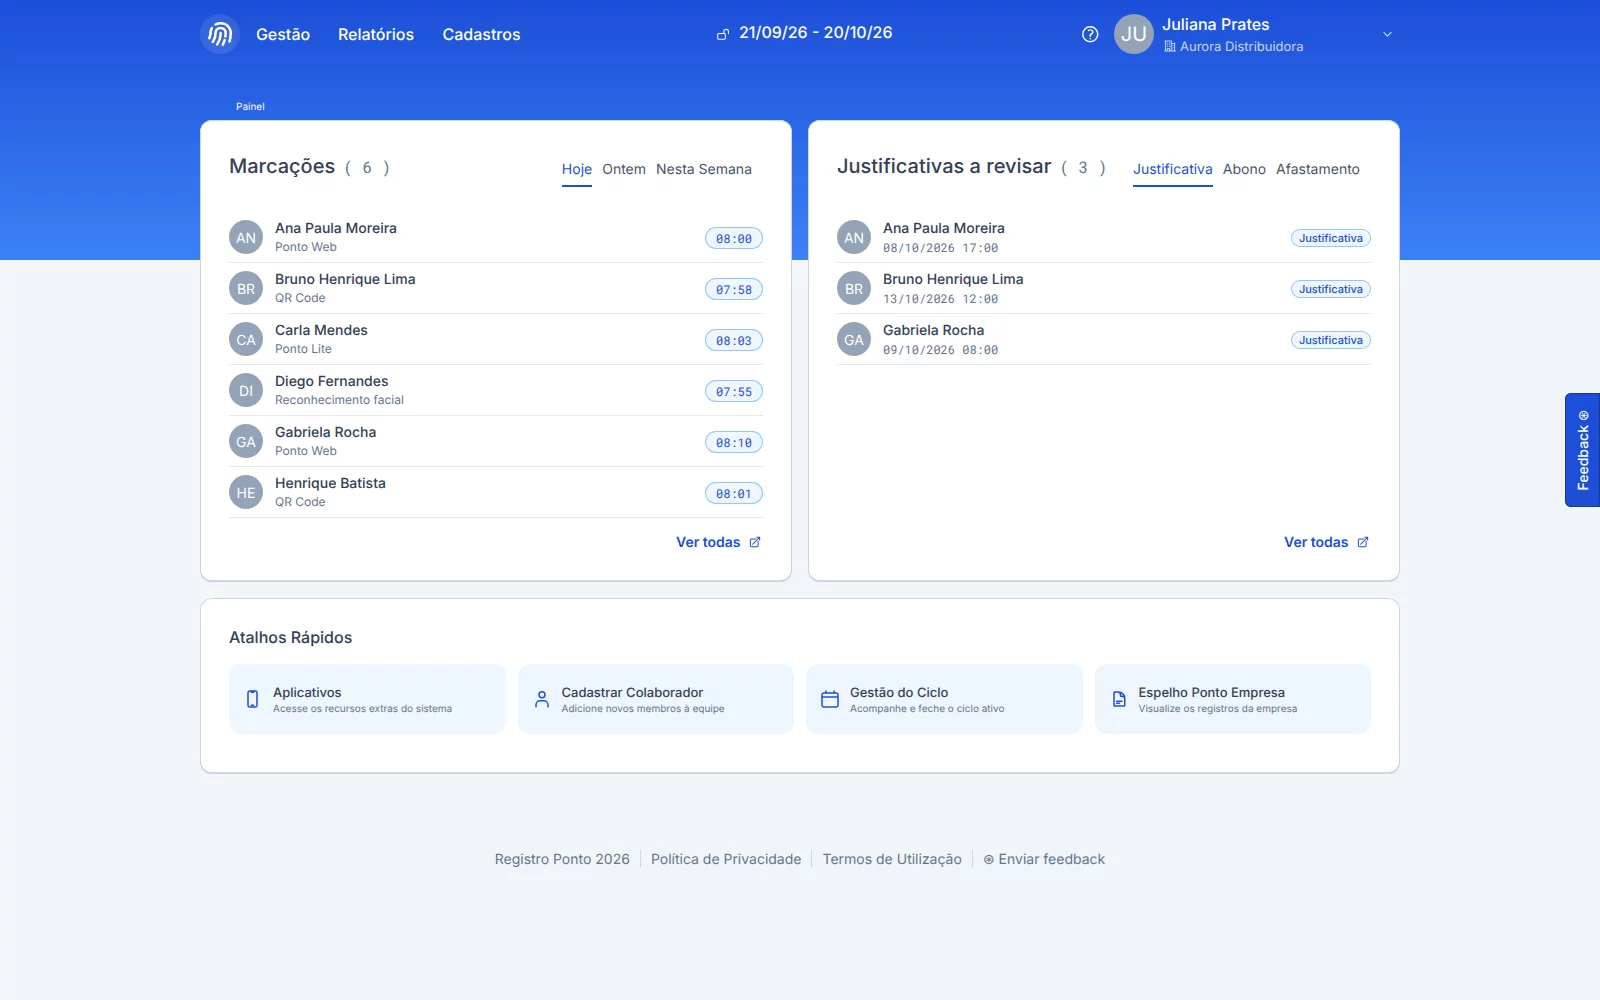Open the Aplicativos shortcut card
This screenshot has width=1600, height=1000.
(x=367, y=699)
